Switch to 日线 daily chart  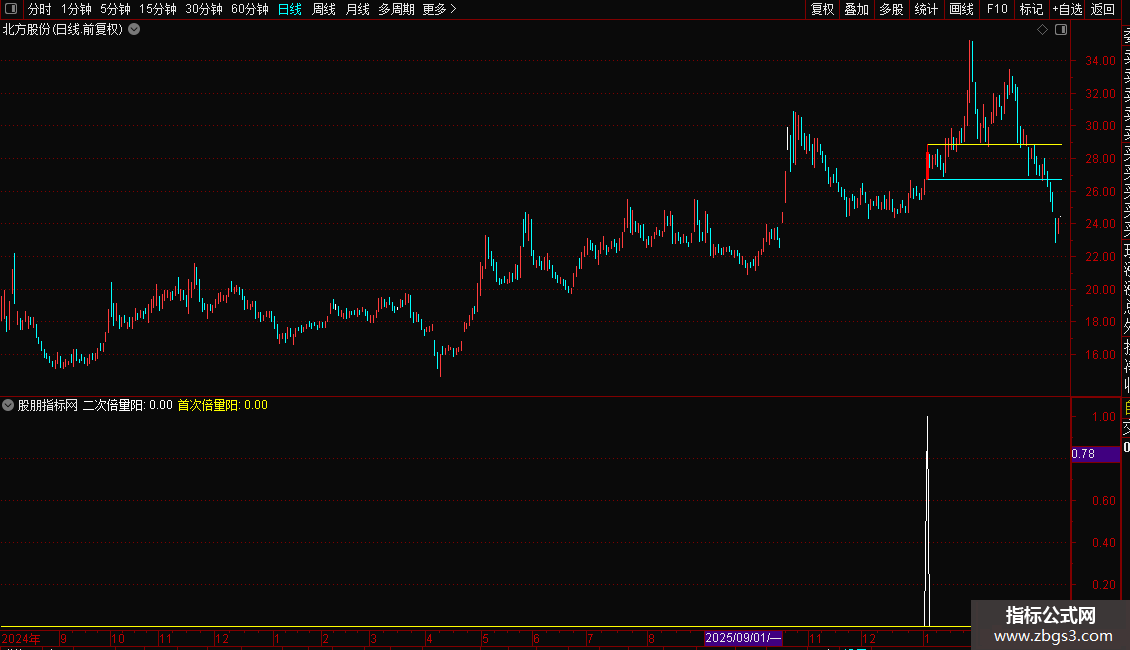(290, 9)
